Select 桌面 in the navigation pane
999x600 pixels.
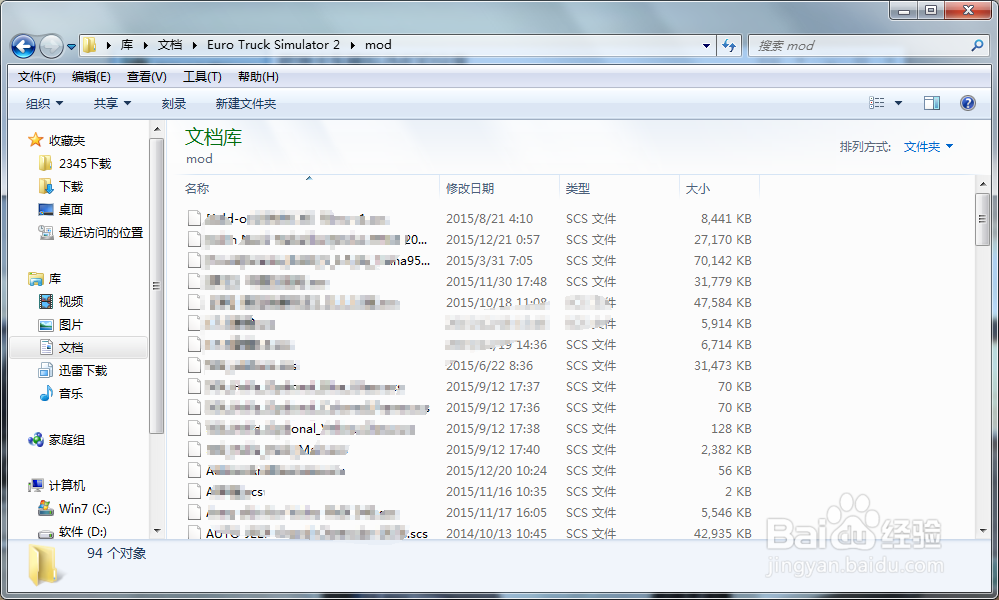71,210
